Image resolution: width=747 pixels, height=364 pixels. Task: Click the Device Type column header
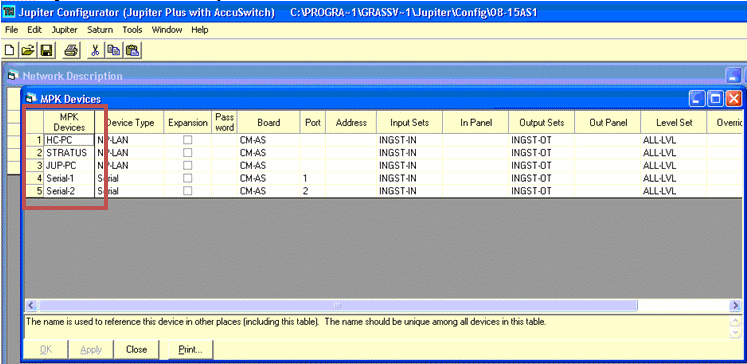130,122
